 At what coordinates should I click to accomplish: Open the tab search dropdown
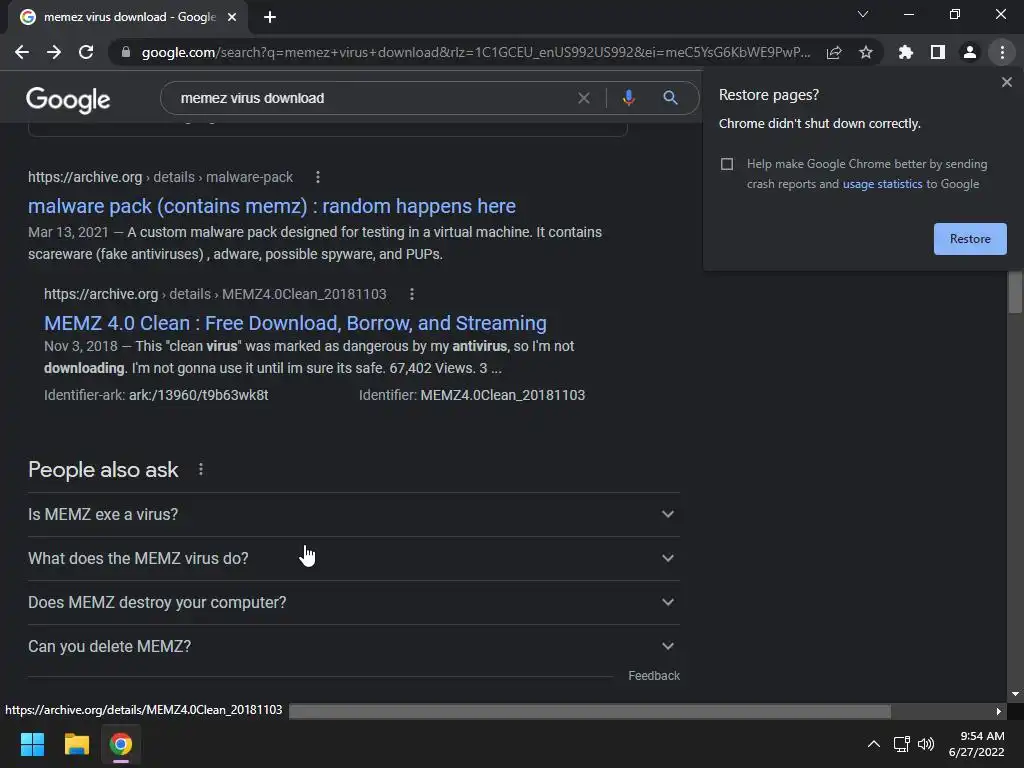tap(863, 14)
